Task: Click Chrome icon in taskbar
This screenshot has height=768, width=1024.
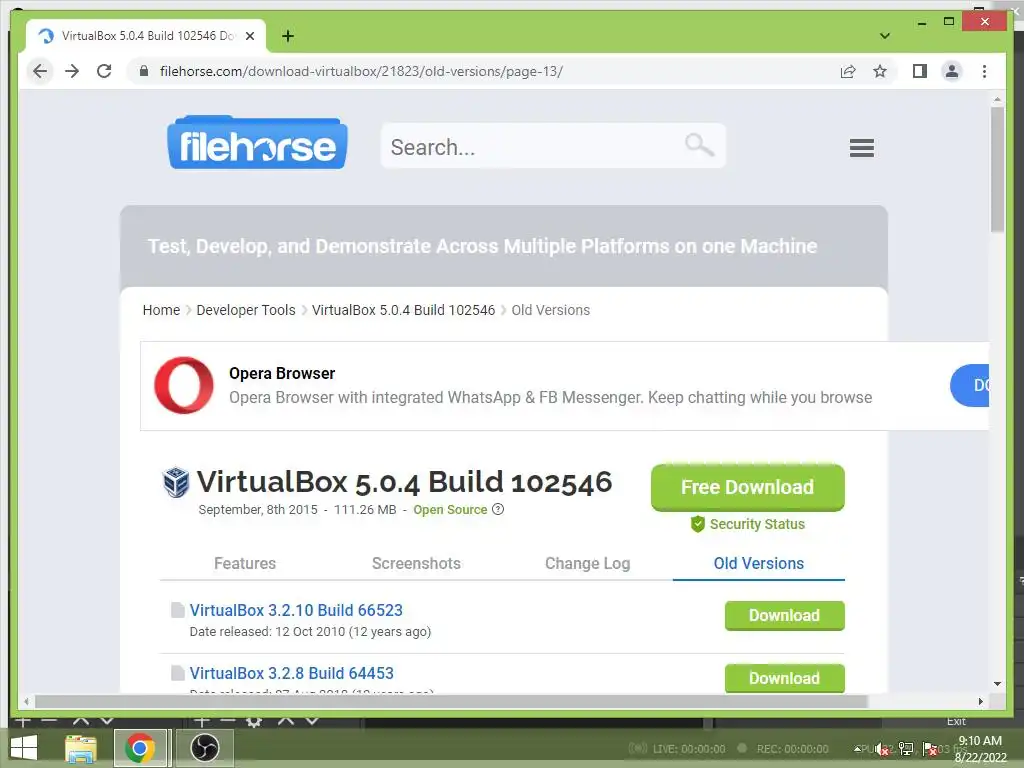Action: pos(140,748)
